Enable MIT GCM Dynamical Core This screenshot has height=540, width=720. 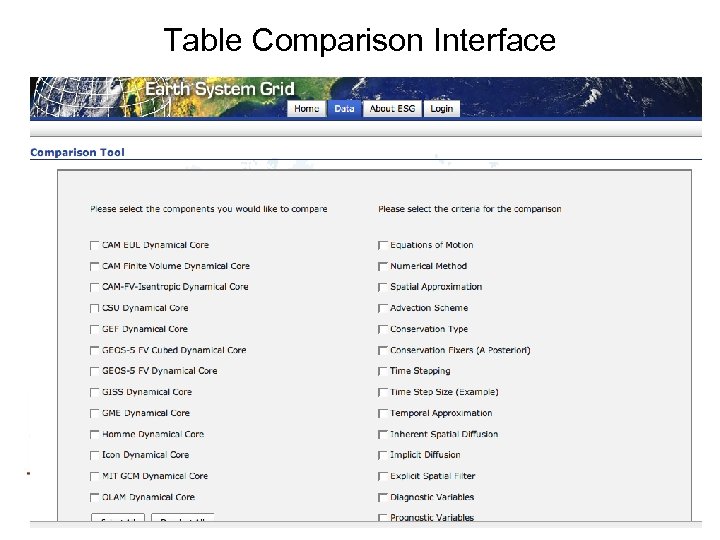(x=95, y=476)
